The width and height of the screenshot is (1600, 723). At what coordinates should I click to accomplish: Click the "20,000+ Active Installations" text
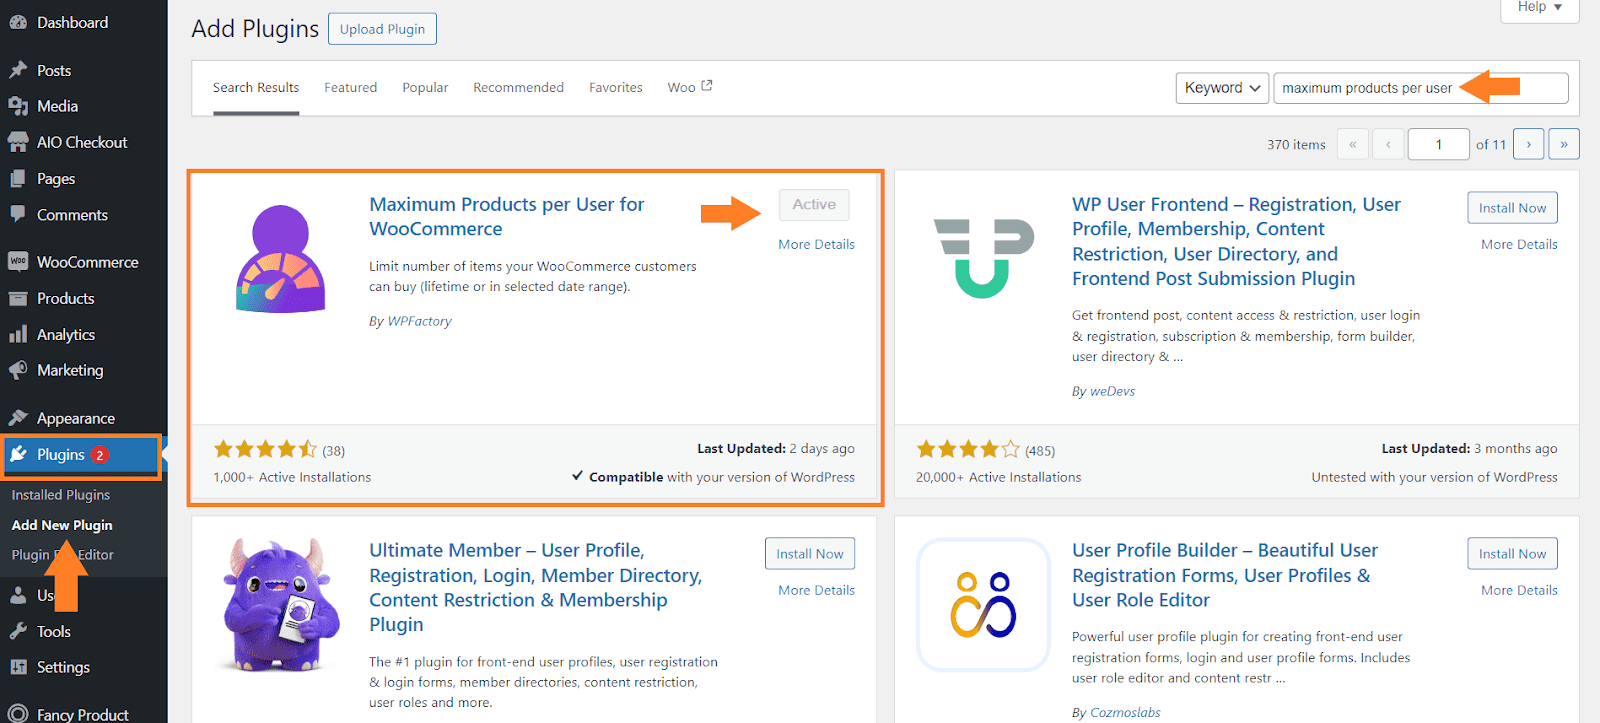[998, 477]
